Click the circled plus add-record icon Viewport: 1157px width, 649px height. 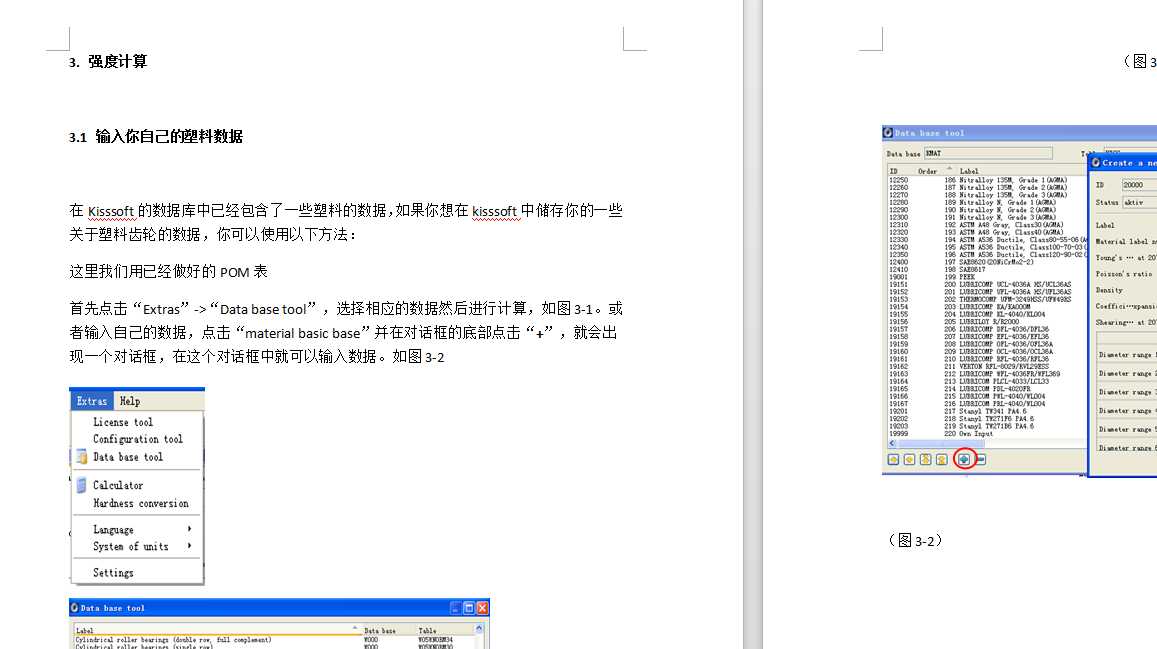click(x=964, y=459)
